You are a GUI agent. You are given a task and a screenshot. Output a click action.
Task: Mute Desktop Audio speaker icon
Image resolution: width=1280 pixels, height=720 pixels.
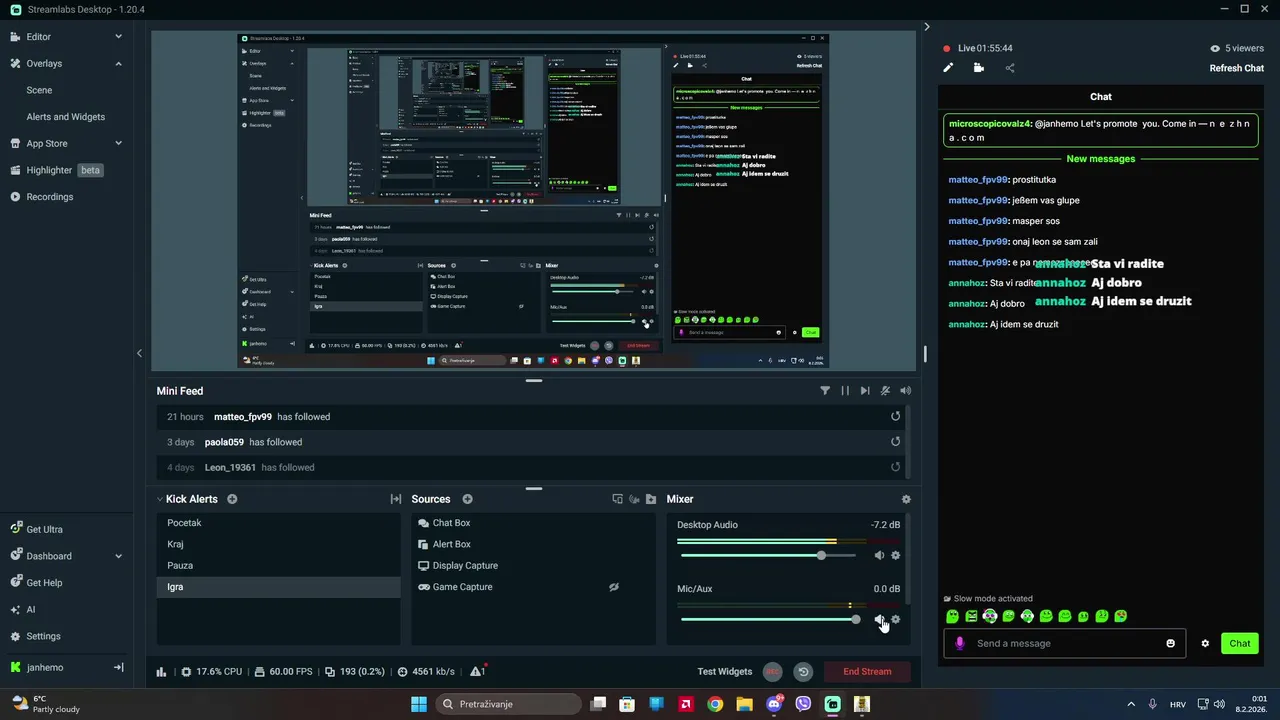pyautogui.click(x=879, y=555)
